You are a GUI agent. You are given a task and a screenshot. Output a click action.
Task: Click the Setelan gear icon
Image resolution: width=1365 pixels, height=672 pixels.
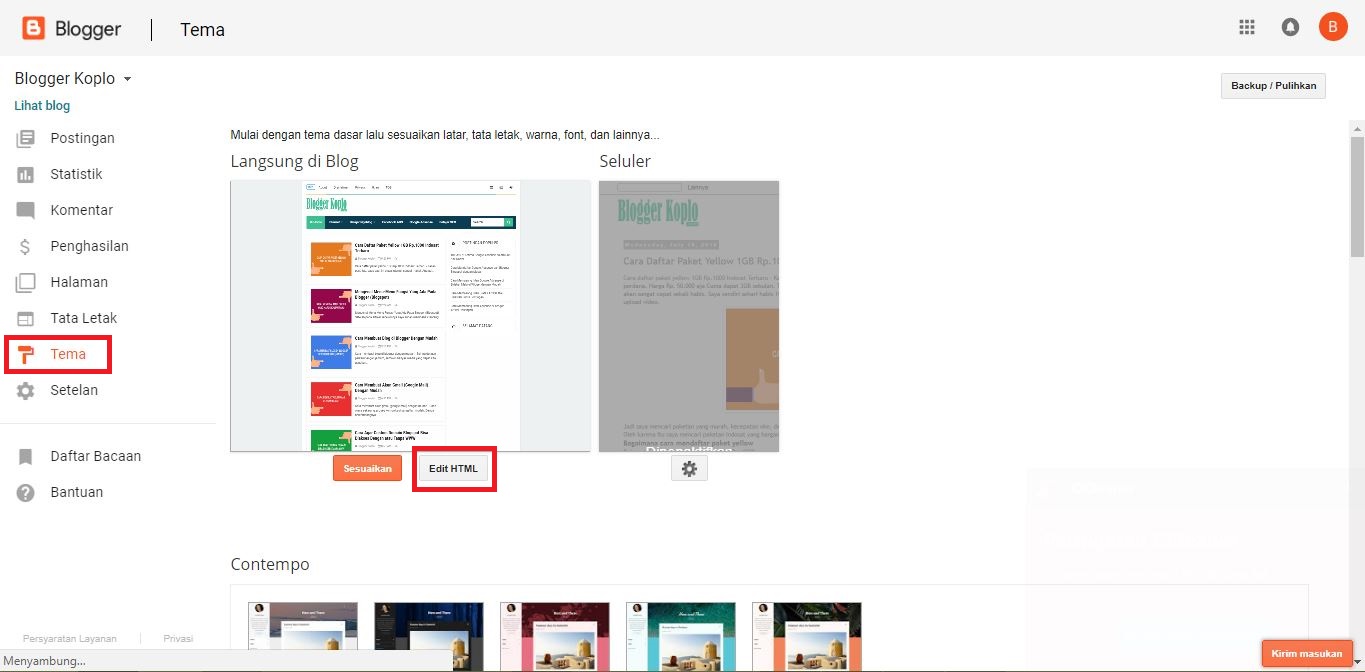tap(26, 390)
